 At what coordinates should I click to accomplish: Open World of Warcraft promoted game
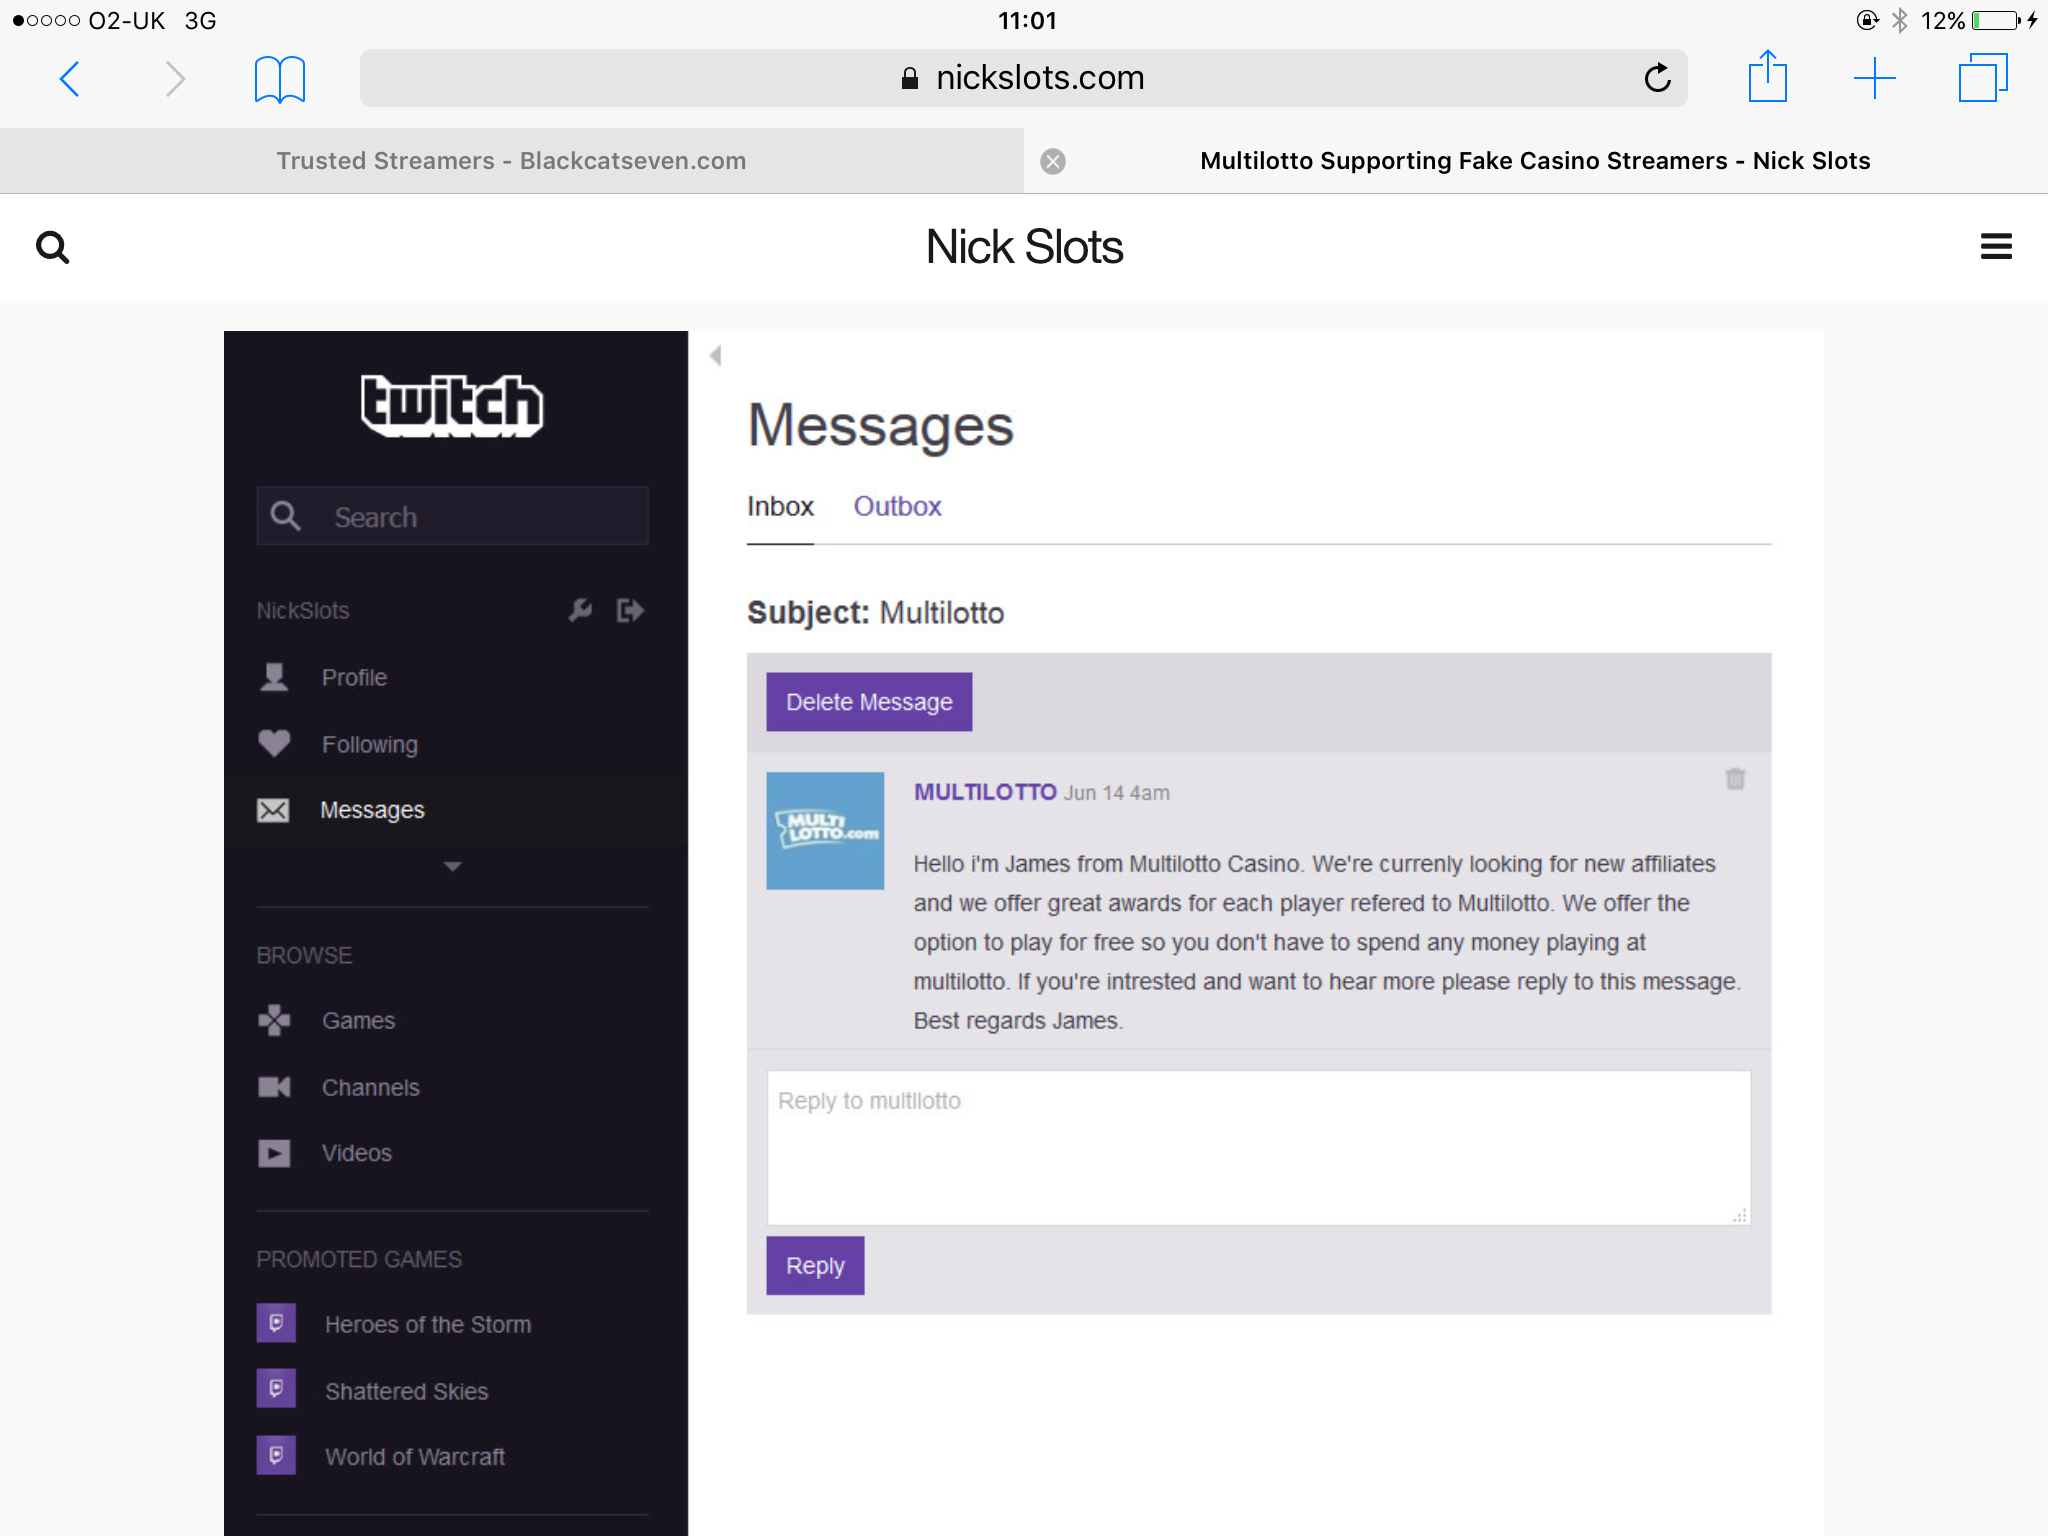(414, 1457)
